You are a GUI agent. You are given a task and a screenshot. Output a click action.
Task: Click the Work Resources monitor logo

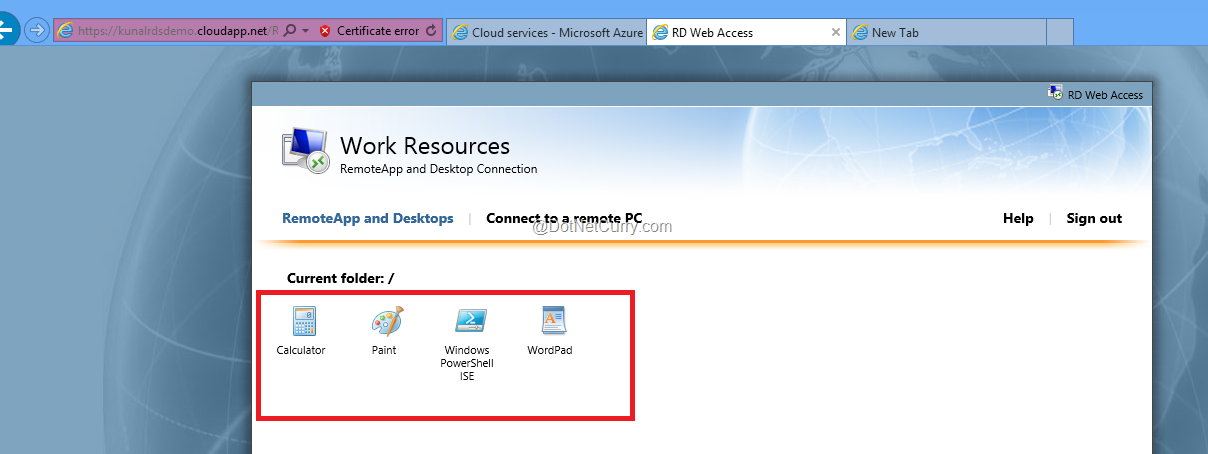305,151
